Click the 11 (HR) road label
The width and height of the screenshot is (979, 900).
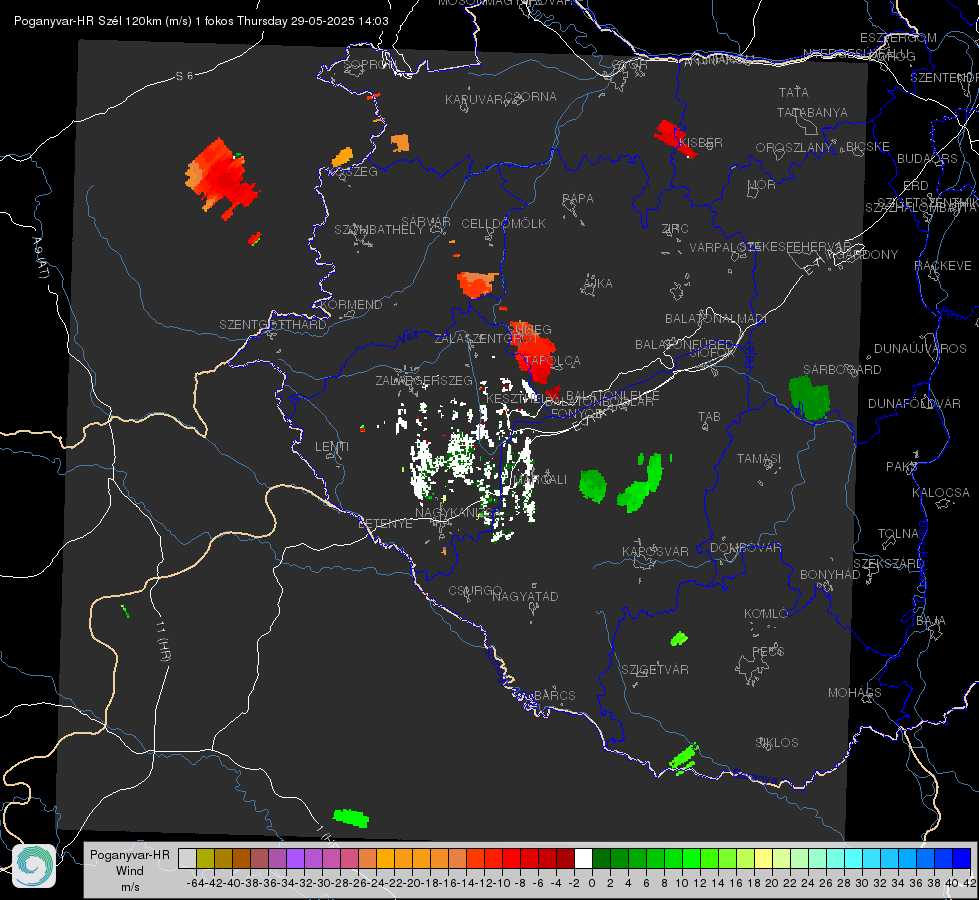(x=164, y=641)
